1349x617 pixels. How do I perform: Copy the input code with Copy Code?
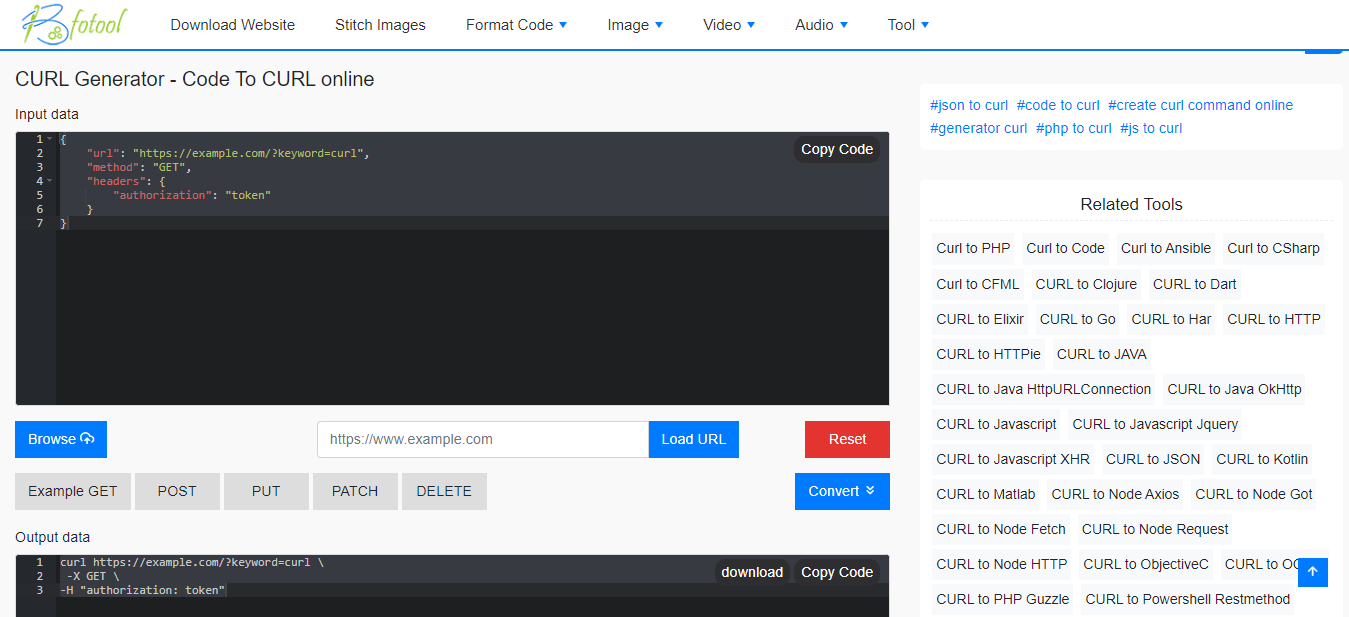[x=836, y=148]
